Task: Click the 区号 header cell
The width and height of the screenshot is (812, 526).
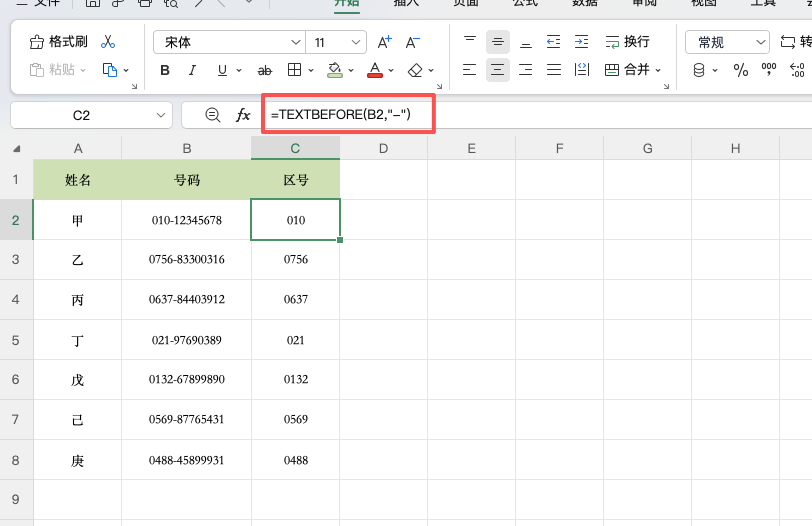Action: (296, 180)
